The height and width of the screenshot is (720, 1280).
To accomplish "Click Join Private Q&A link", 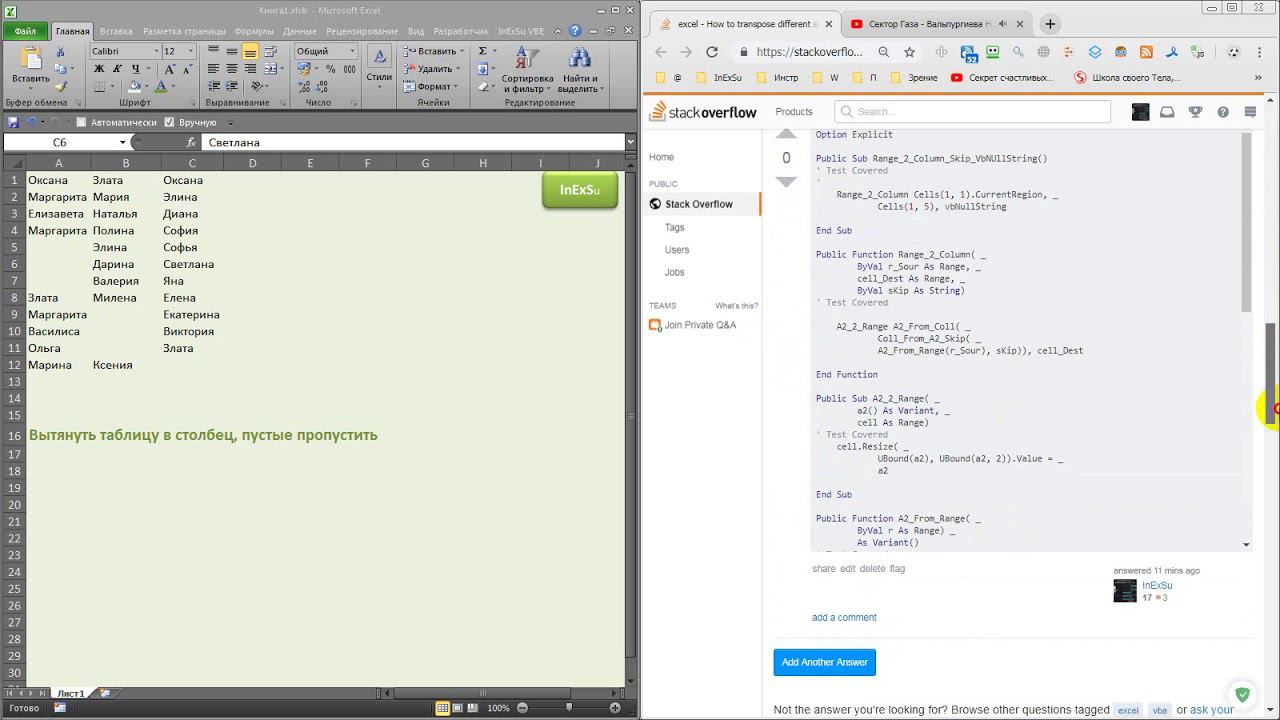I will (x=700, y=325).
